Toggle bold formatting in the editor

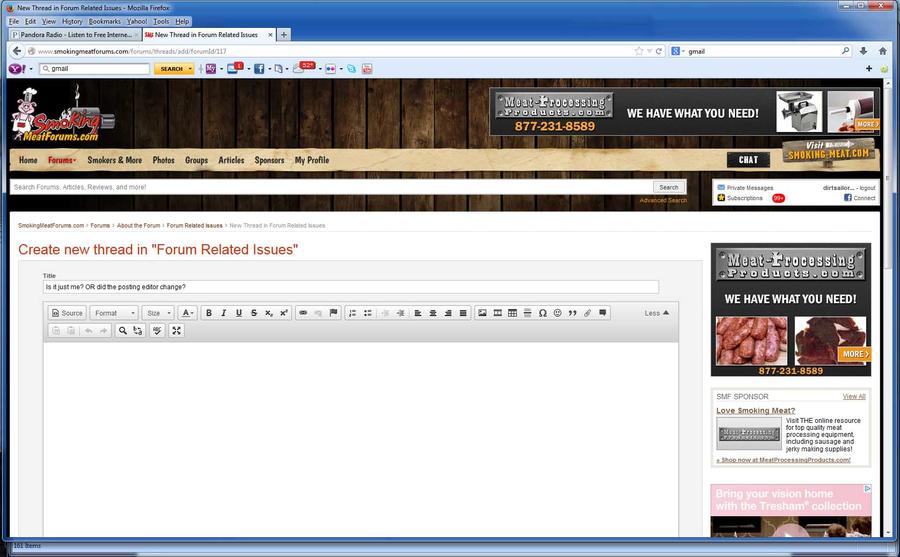(x=209, y=313)
